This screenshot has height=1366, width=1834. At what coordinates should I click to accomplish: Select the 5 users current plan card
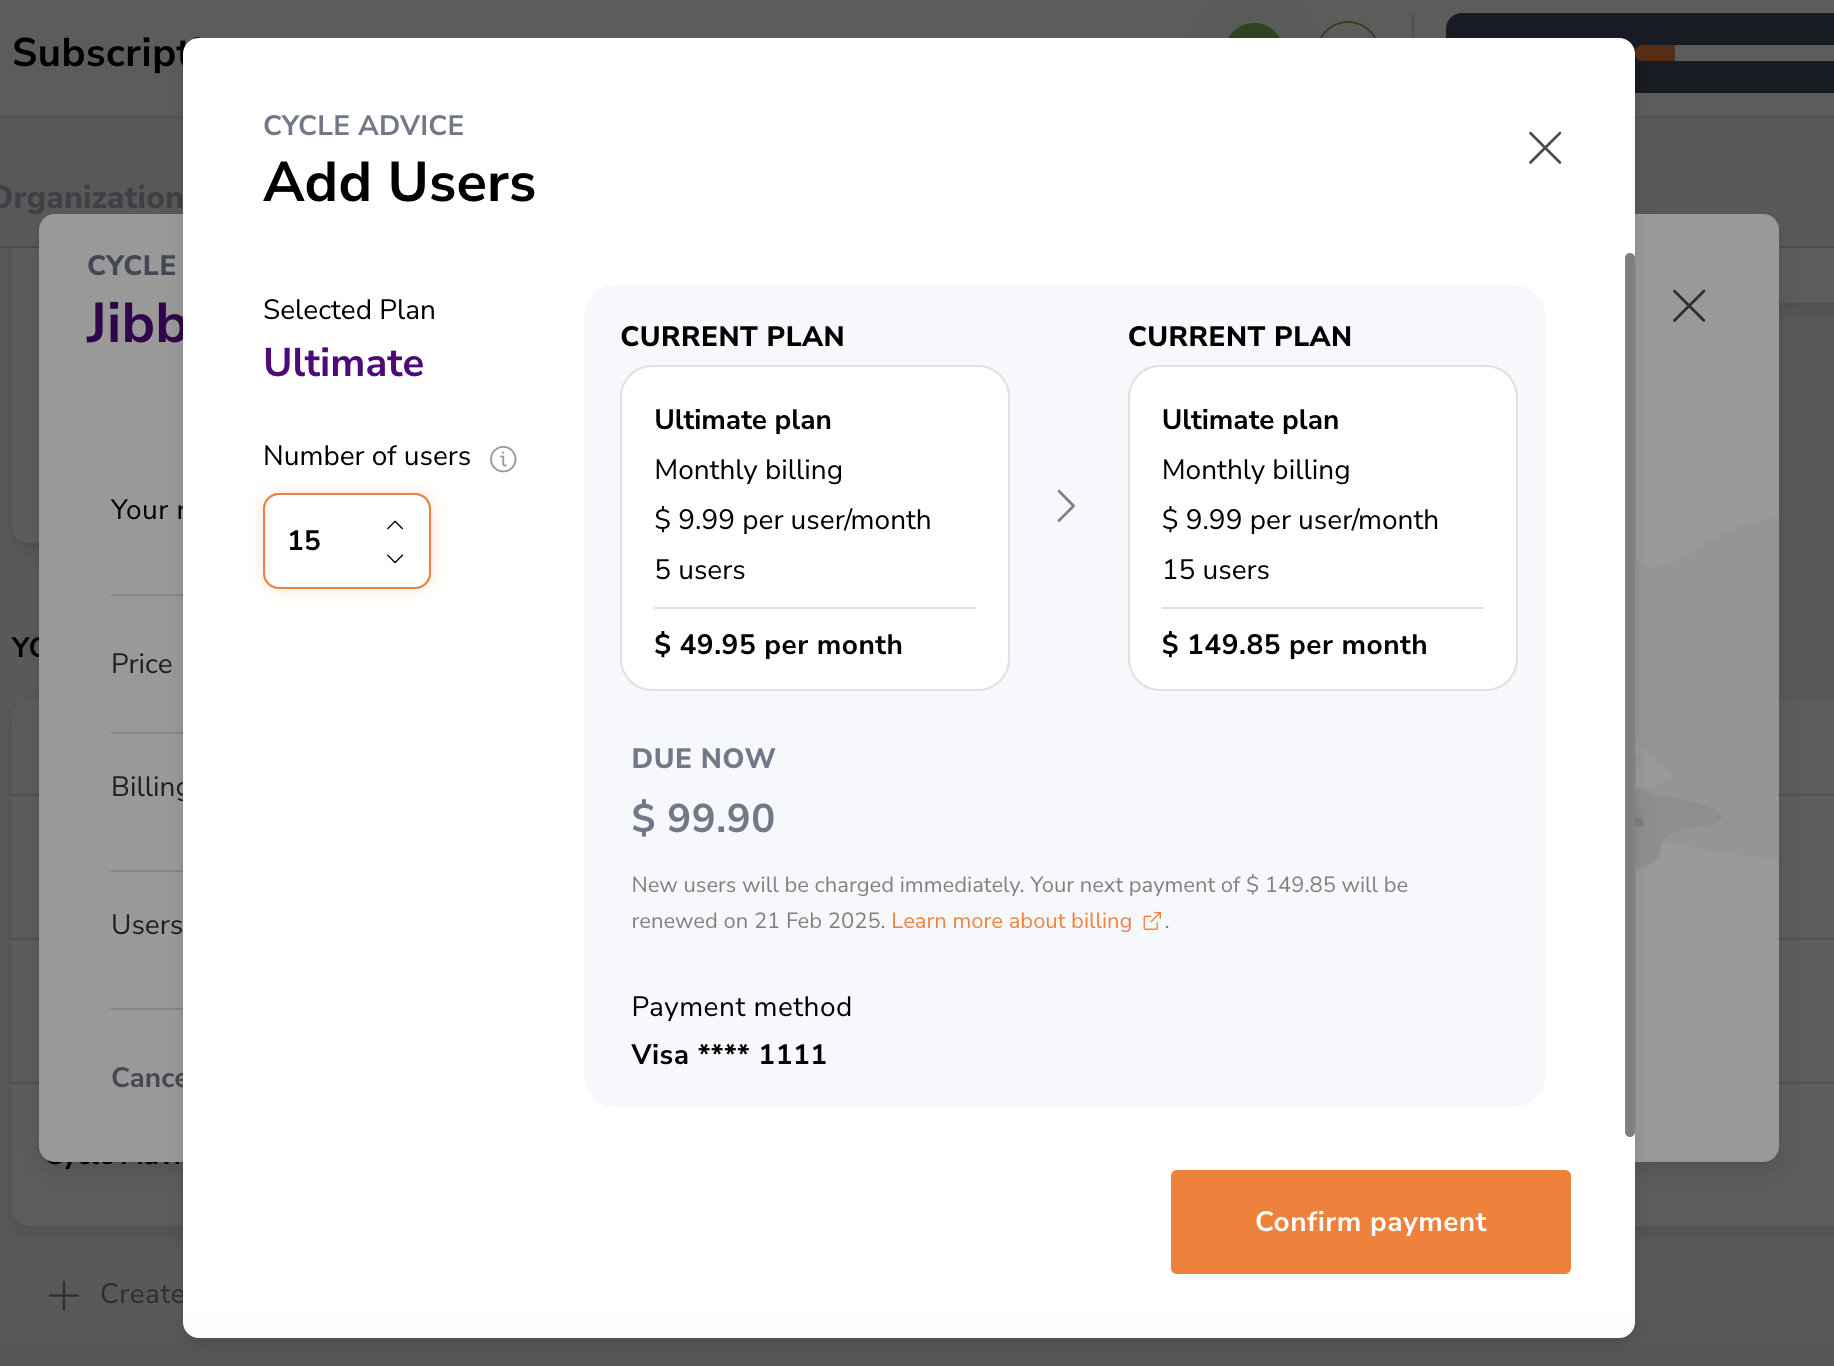click(815, 528)
